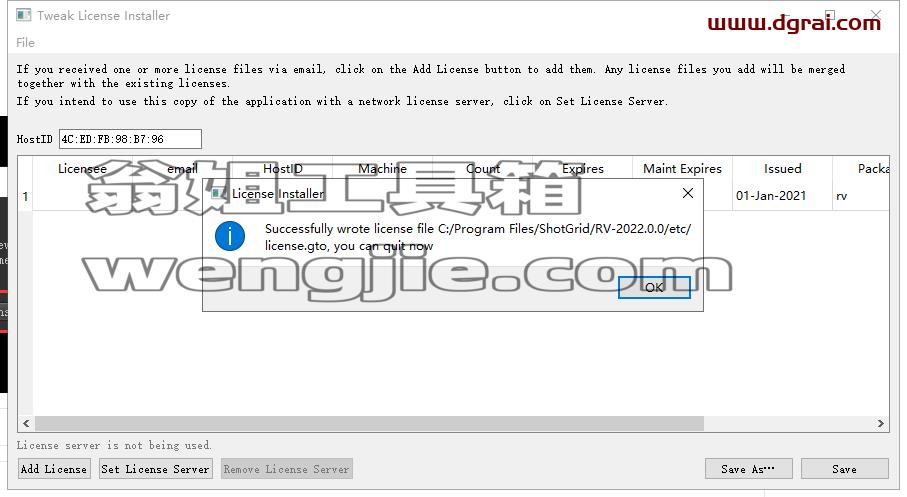Click the Save As... button

(x=748, y=469)
